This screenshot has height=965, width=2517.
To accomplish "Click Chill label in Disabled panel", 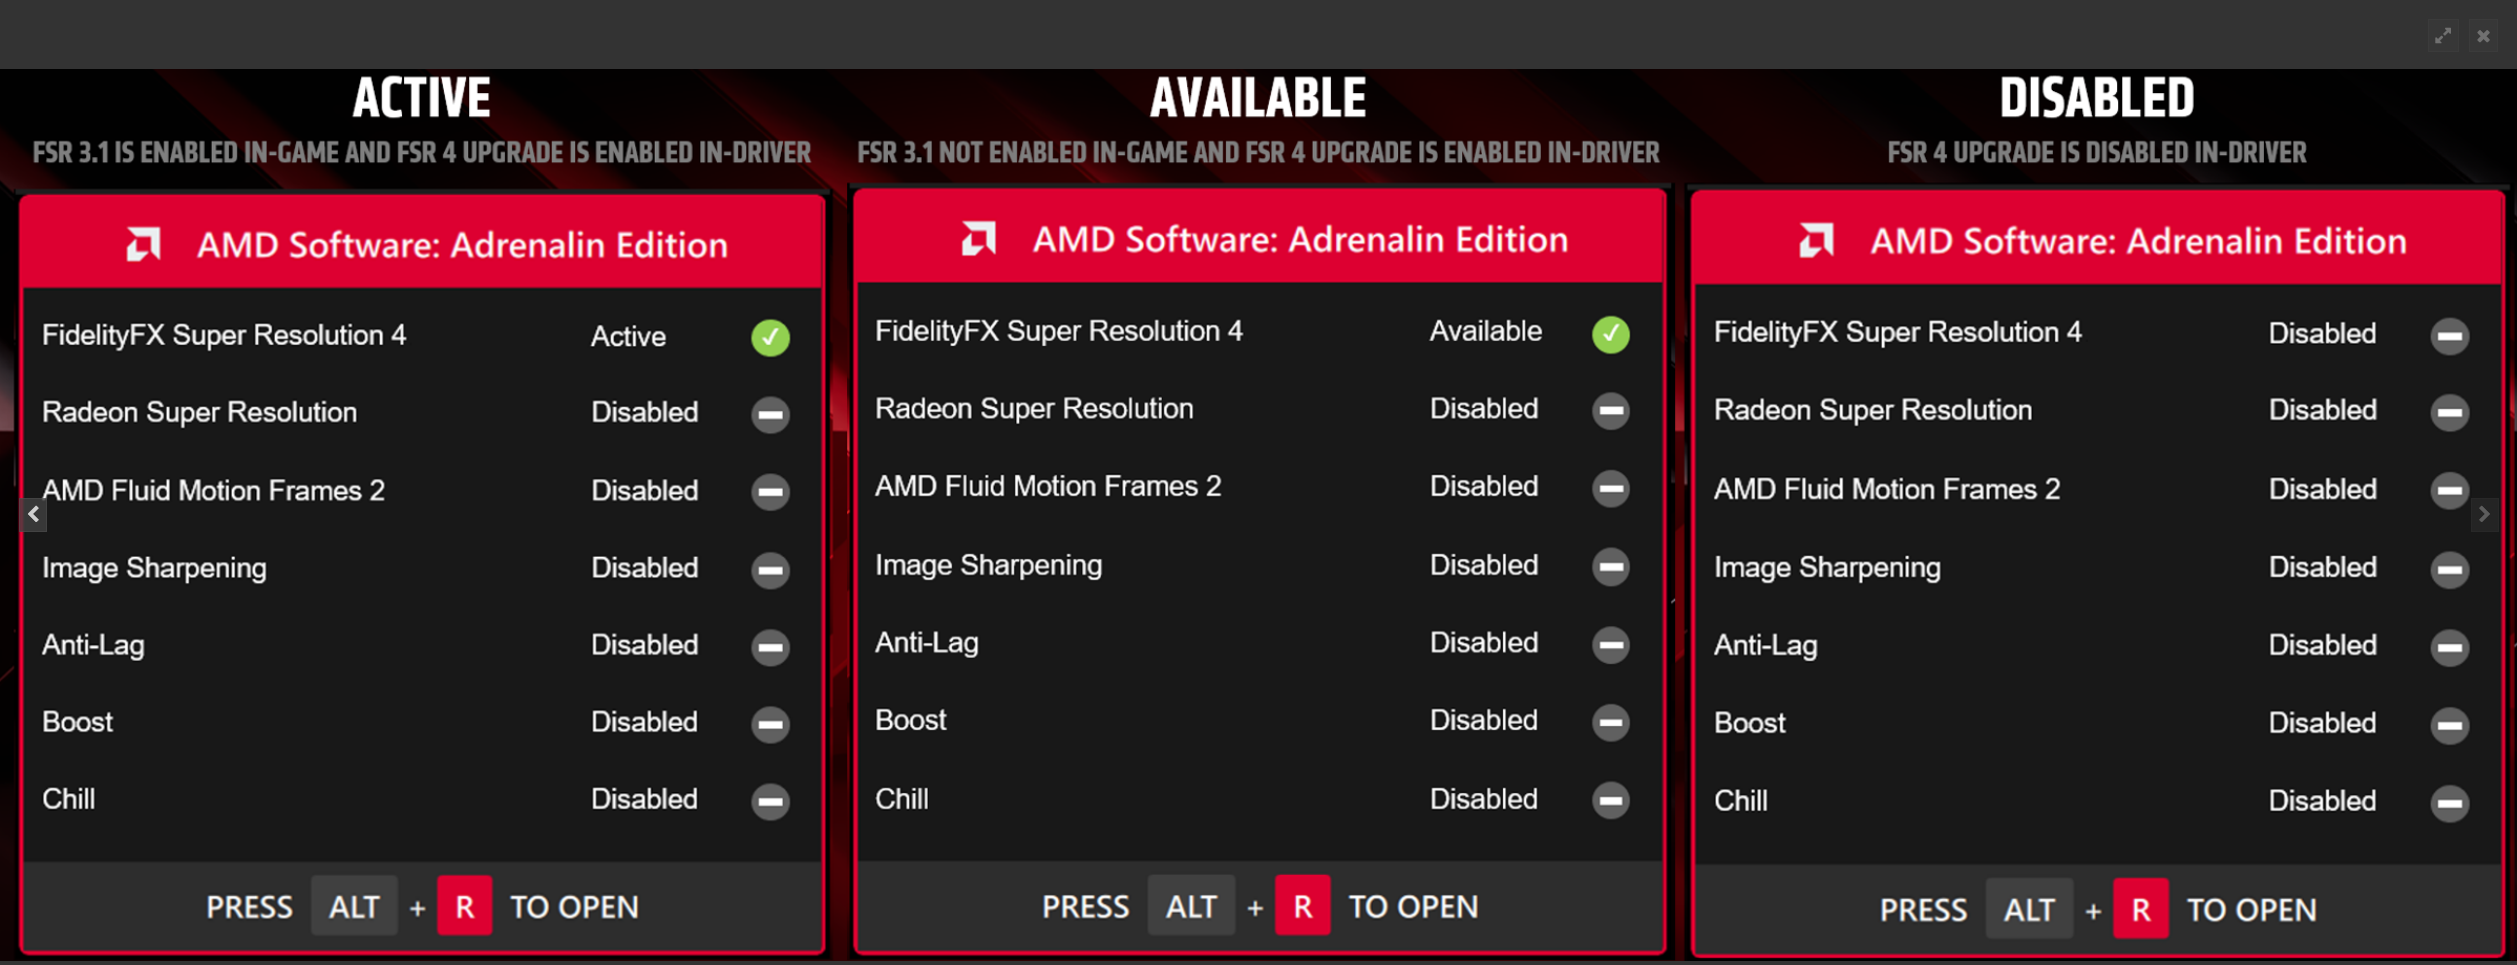I will [x=1740, y=801].
